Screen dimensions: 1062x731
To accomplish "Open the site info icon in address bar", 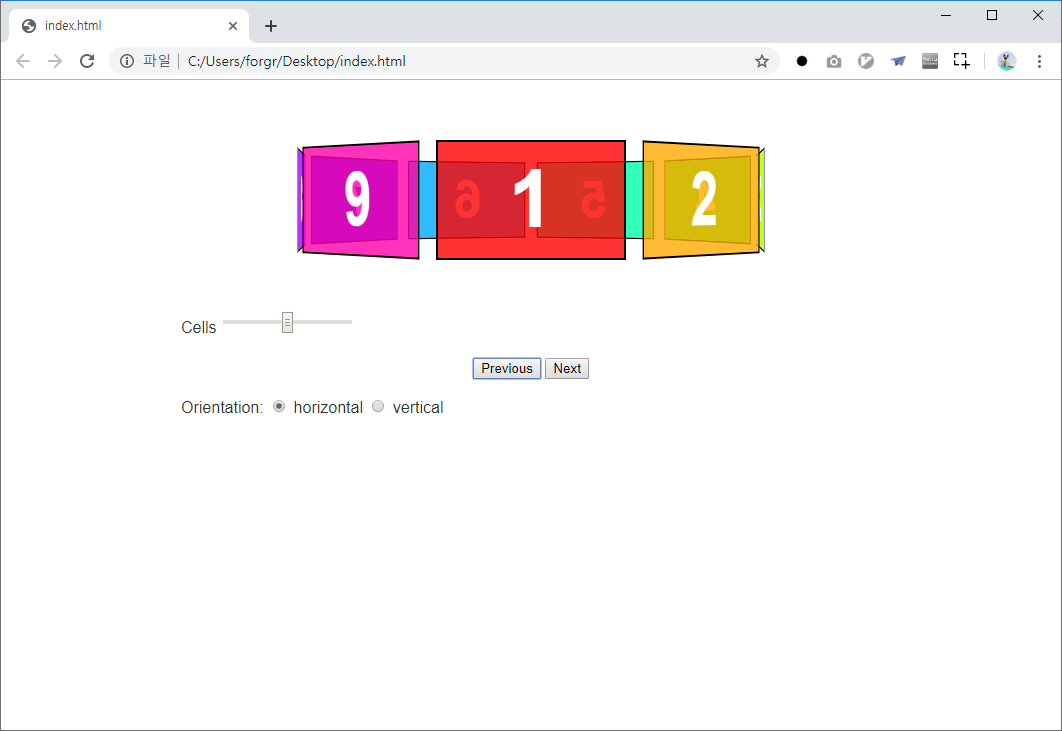I will (127, 61).
